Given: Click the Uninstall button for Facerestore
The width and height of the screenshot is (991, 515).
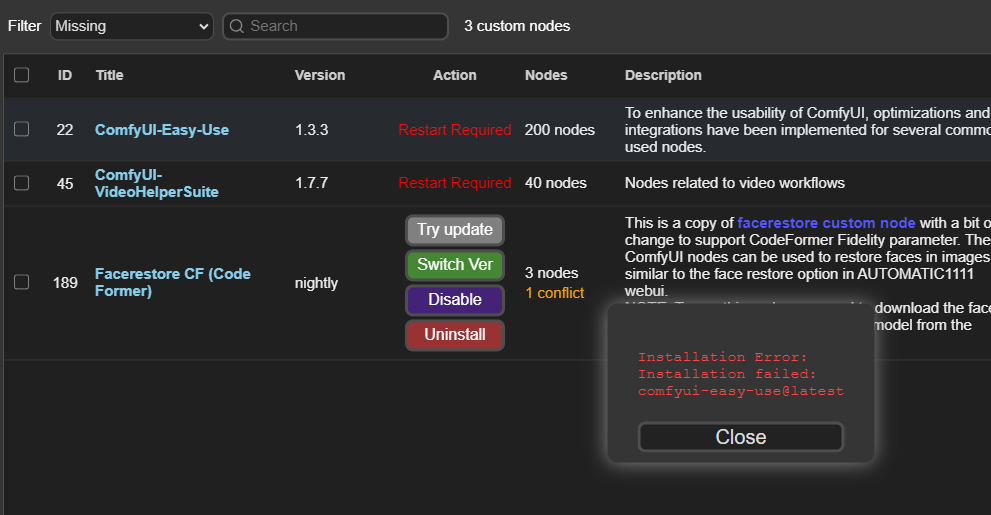Looking at the screenshot, I should [454, 335].
